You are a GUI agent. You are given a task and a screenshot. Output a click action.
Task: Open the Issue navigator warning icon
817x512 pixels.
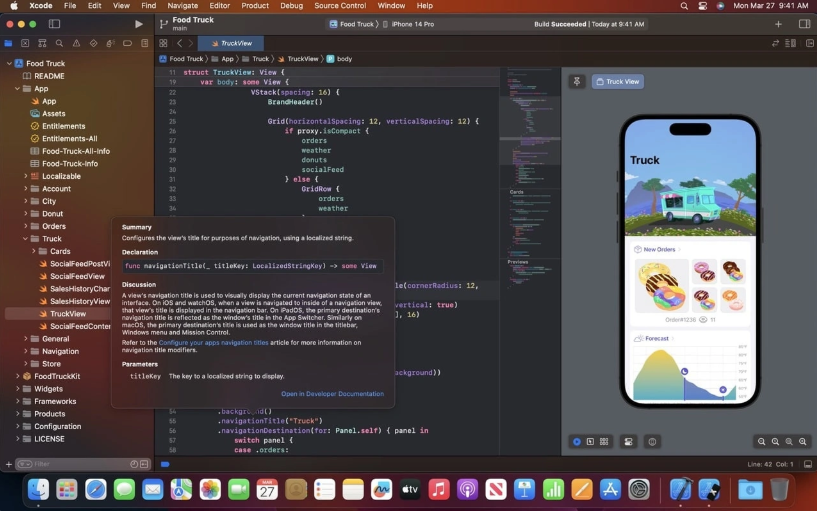point(77,43)
